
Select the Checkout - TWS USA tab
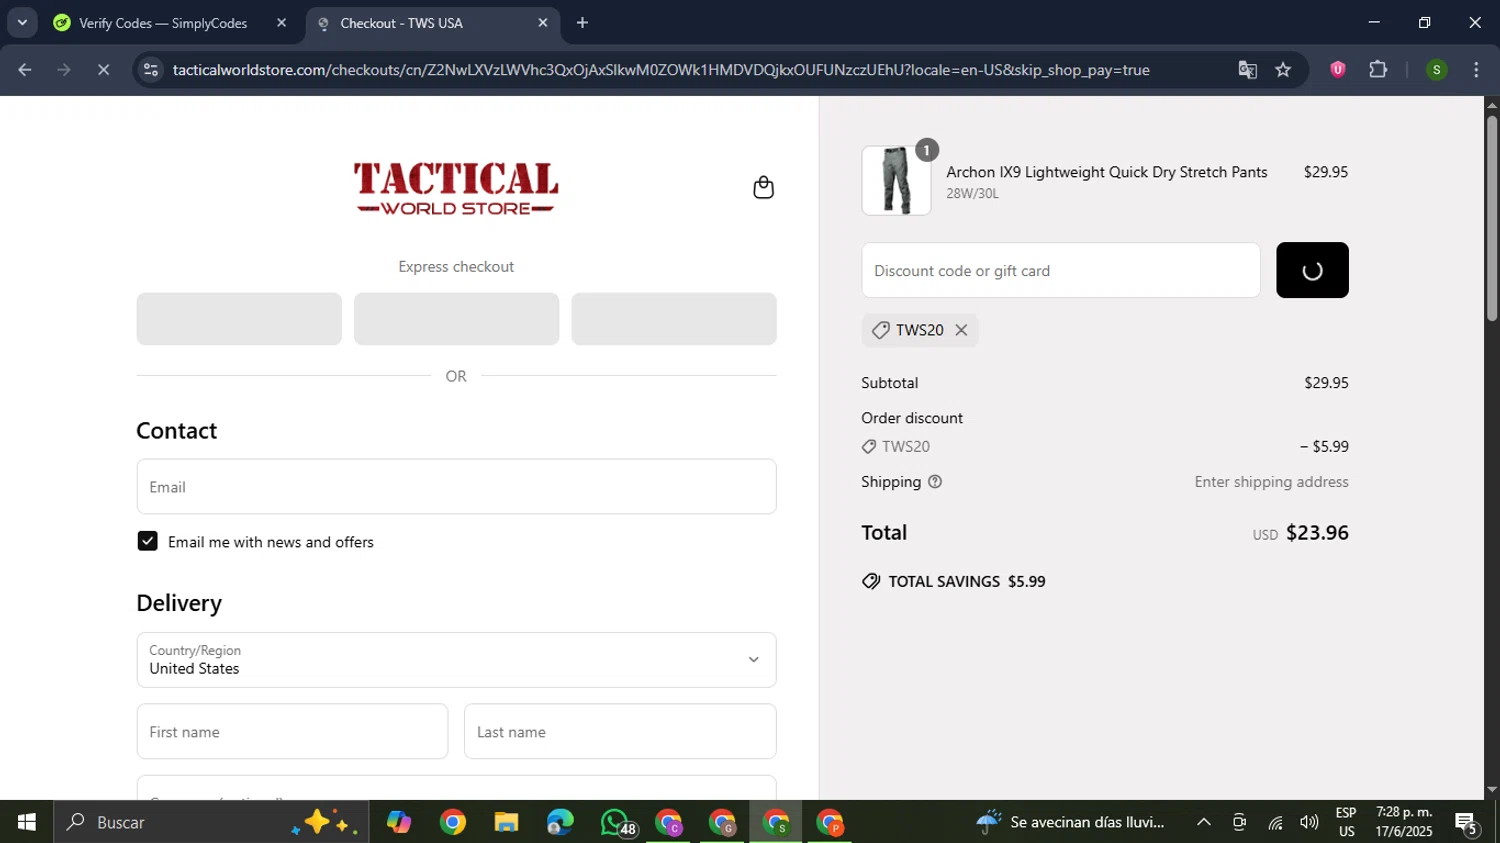(x=432, y=23)
